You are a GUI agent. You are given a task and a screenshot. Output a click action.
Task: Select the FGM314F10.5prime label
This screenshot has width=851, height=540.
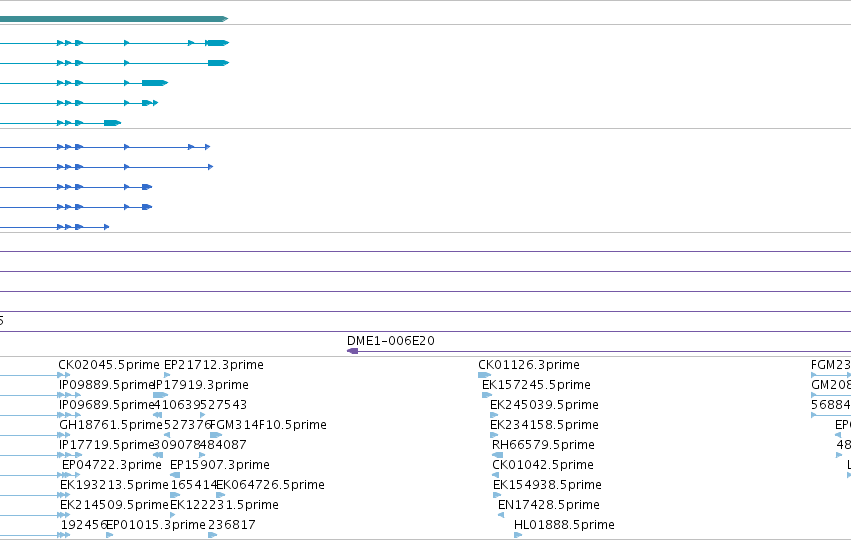268,425
